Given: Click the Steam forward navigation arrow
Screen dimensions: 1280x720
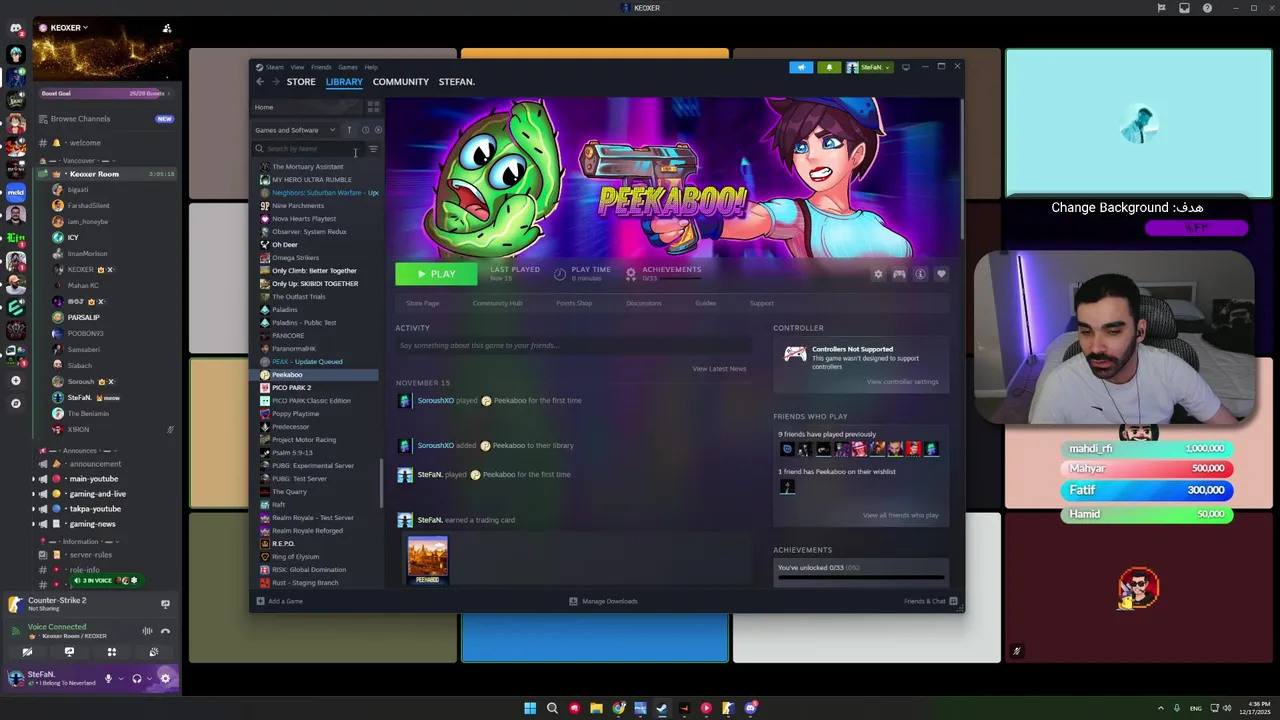Looking at the screenshot, I should pyautogui.click(x=275, y=82).
